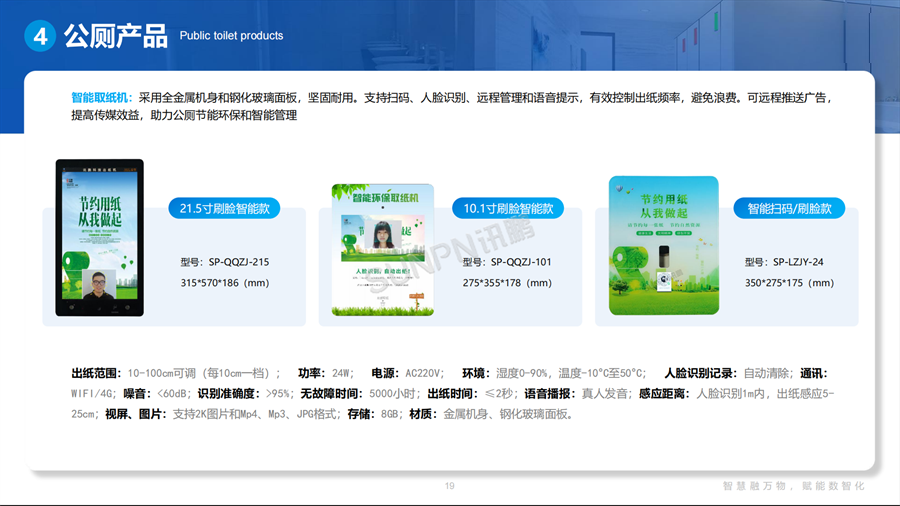Image resolution: width=900 pixels, height=506 pixels.
Task: Click the 存储 spec label
Action: pos(362,414)
